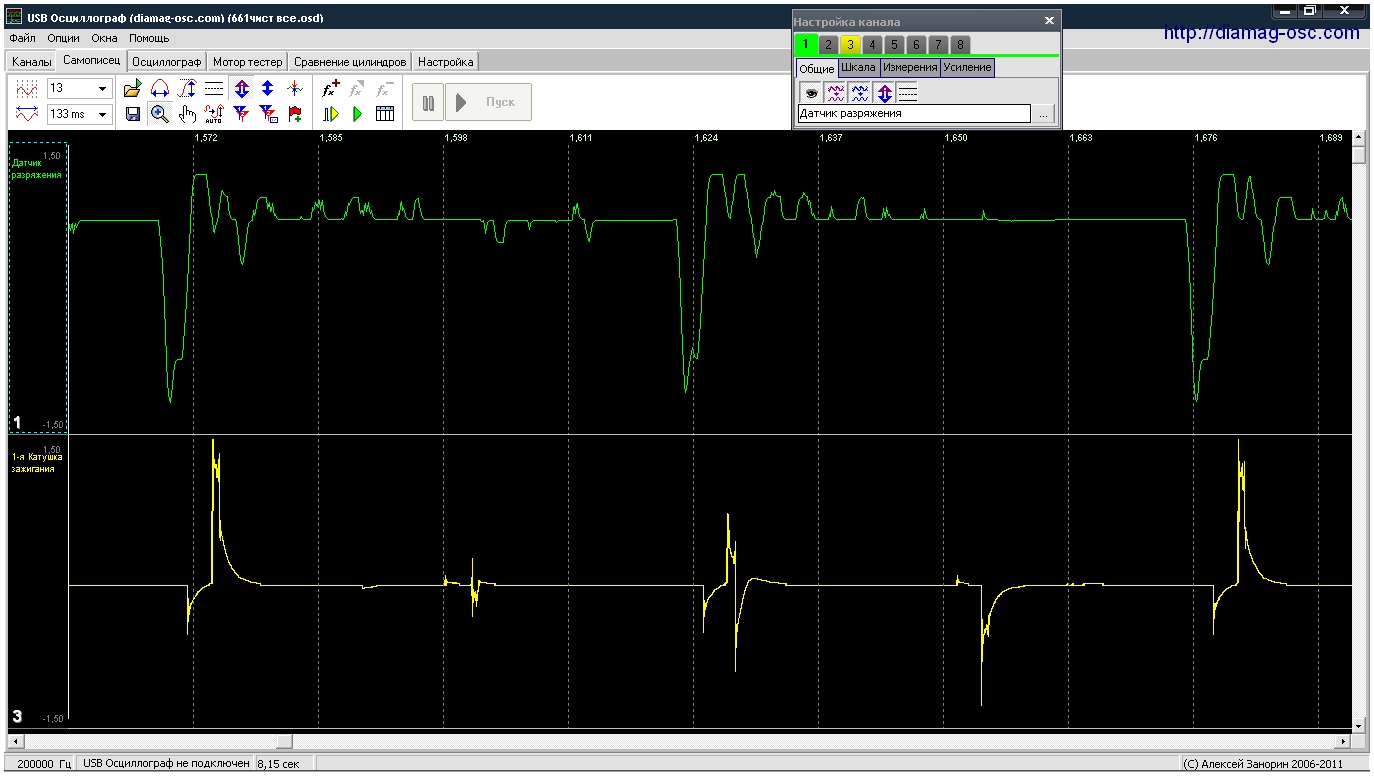
Task: Click the filter settings window icon
Action: (x=268, y=114)
